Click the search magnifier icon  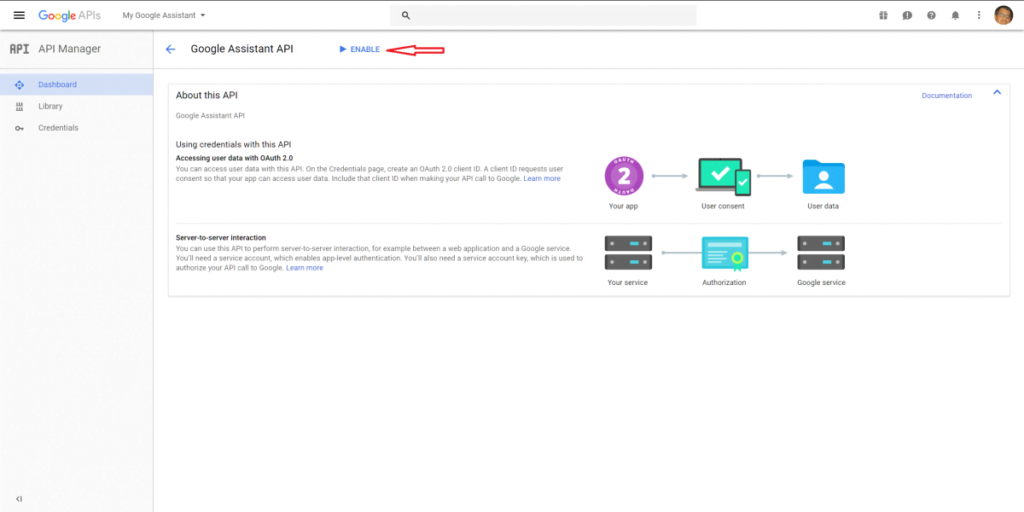[406, 15]
